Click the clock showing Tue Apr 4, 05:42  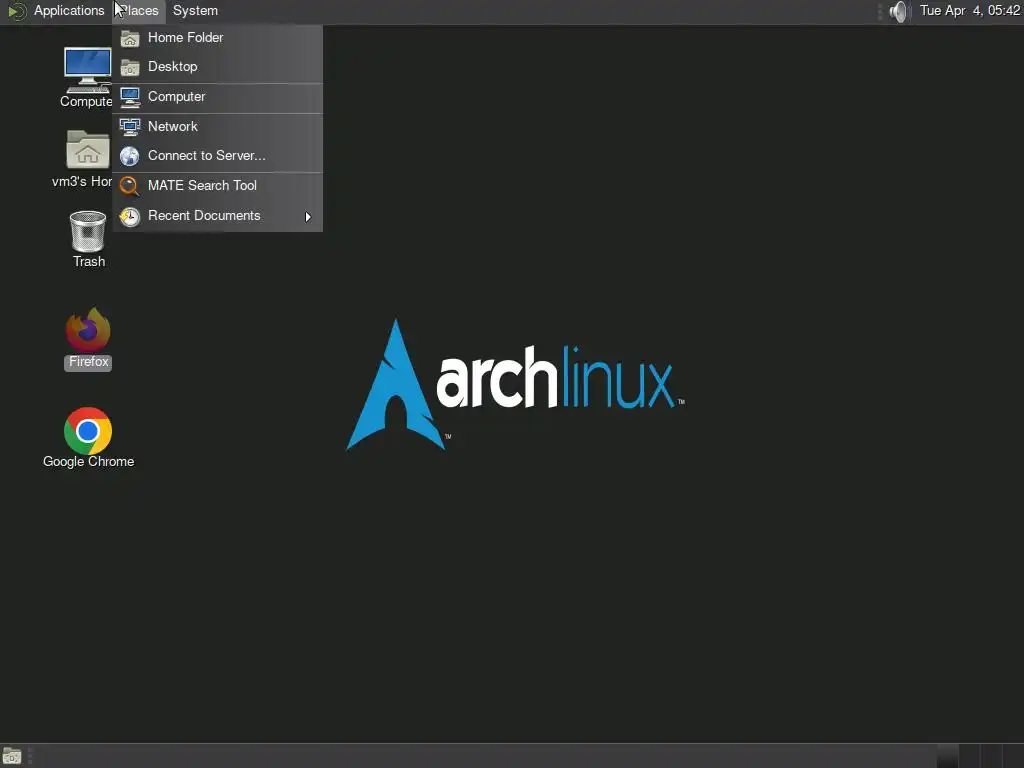(969, 10)
